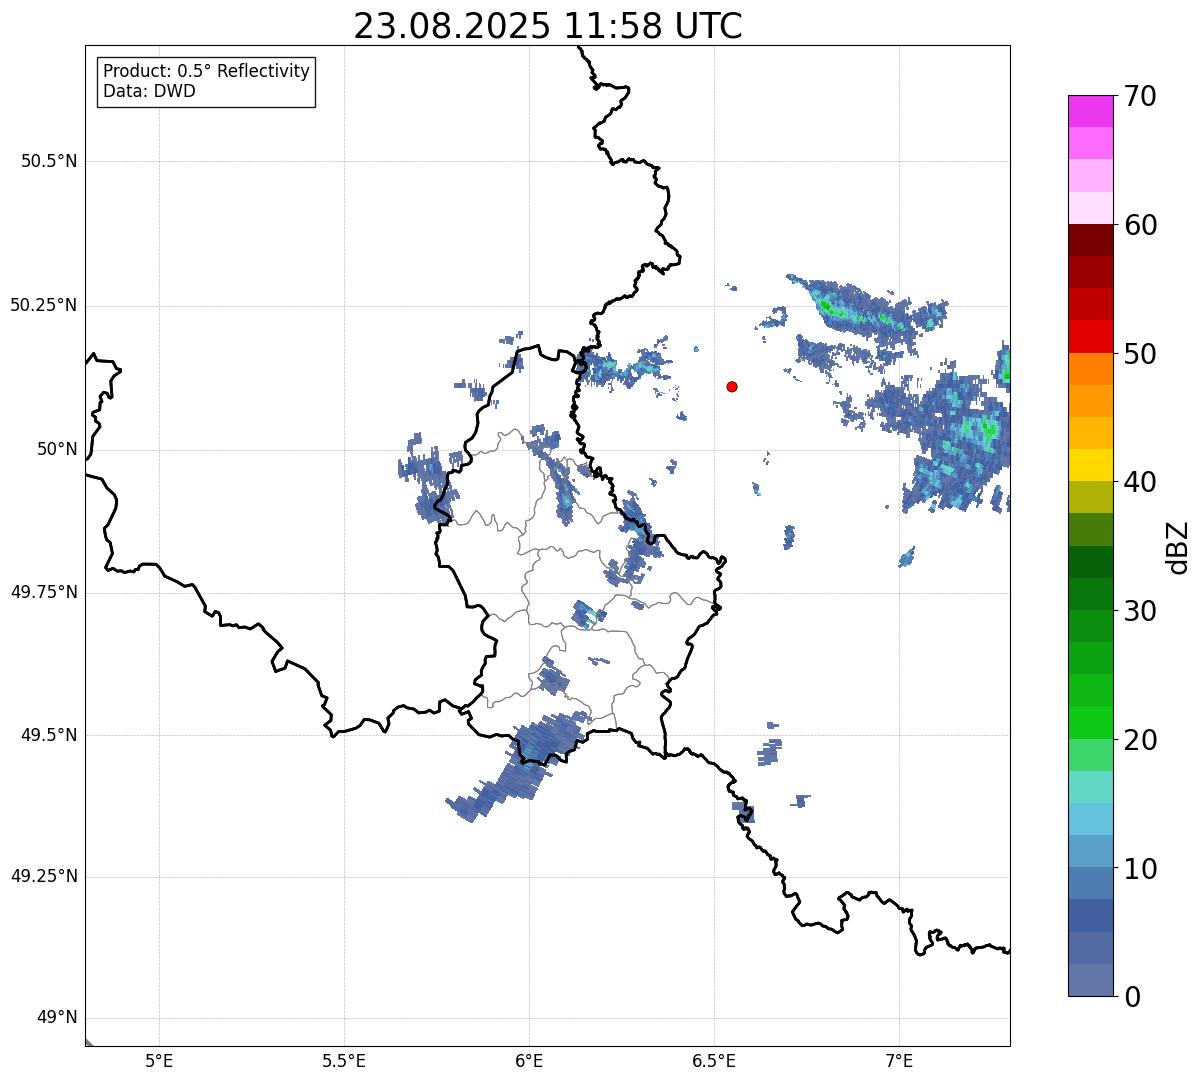Click the Data: DWD text line
This screenshot has width=1202, height=1081.
click(x=150, y=92)
